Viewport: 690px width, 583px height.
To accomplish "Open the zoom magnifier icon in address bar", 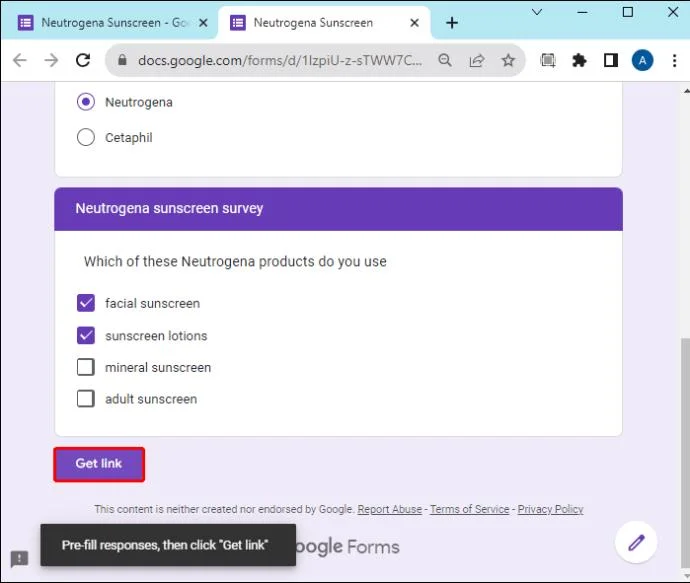I will pyautogui.click(x=445, y=60).
